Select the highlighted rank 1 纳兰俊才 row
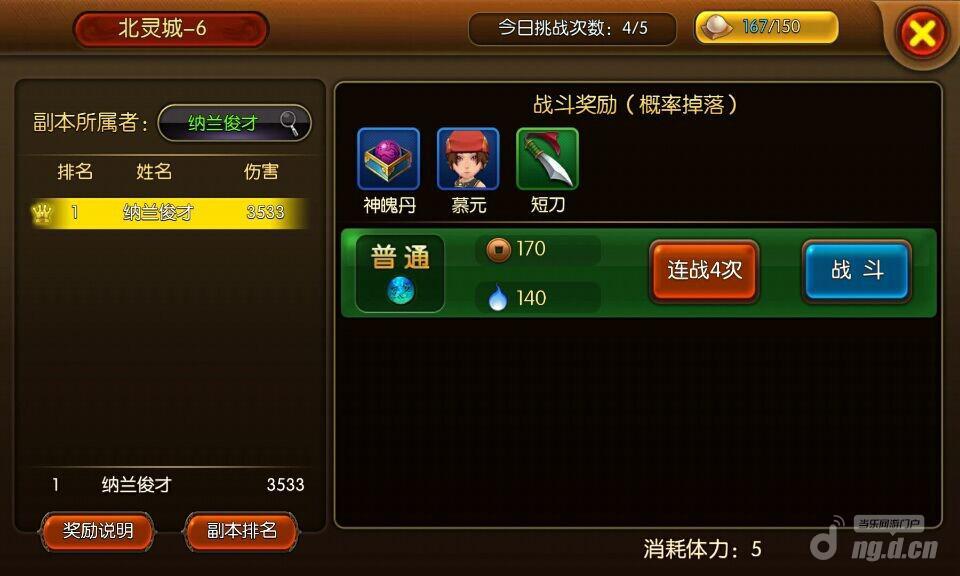The width and height of the screenshot is (960, 576). pos(169,213)
